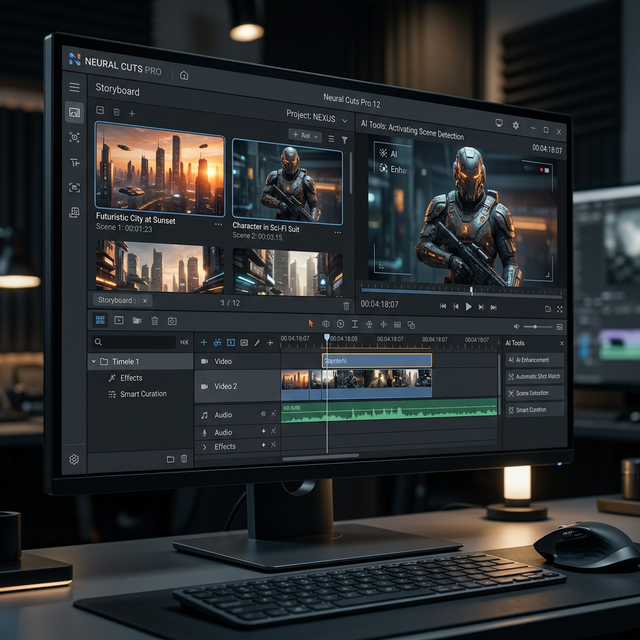
Task: Open settings via the gear icon at bottom-left
Action: point(74,459)
